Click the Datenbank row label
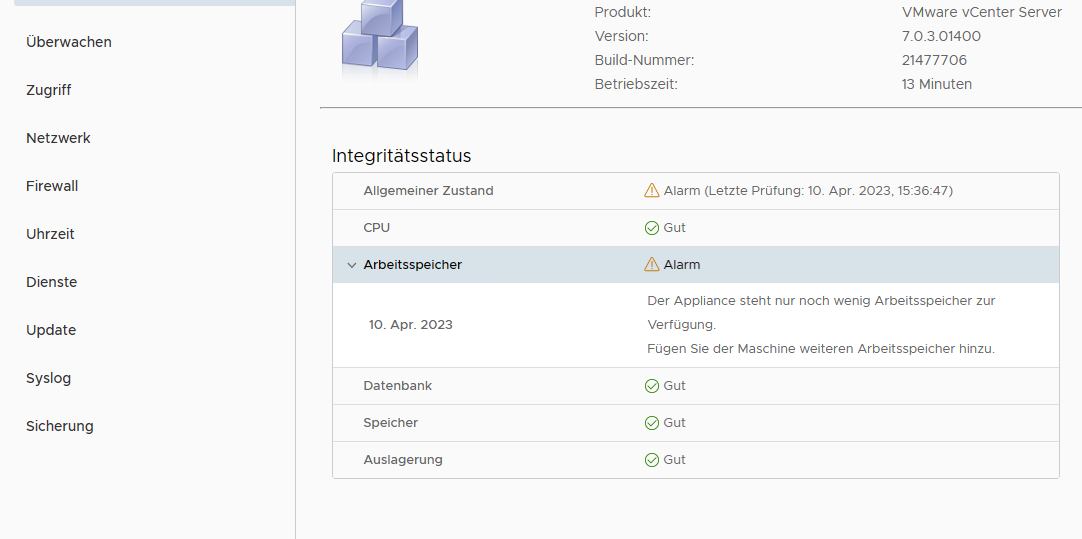This screenshot has height=539, width=1082. pos(398,386)
